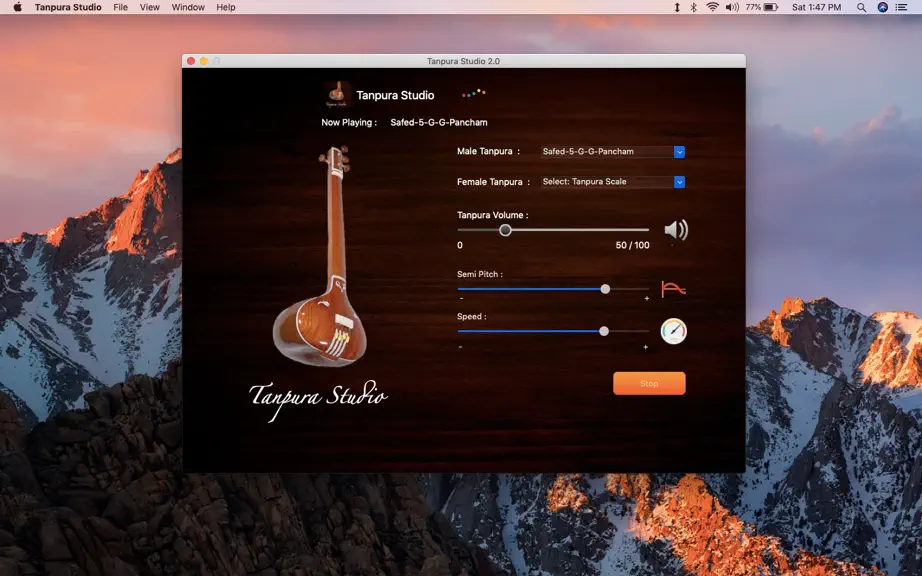Viewport: 922px width, 576px height.
Task: Click the 'Semi Pitch :' label
Action: (x=480, y=274)
